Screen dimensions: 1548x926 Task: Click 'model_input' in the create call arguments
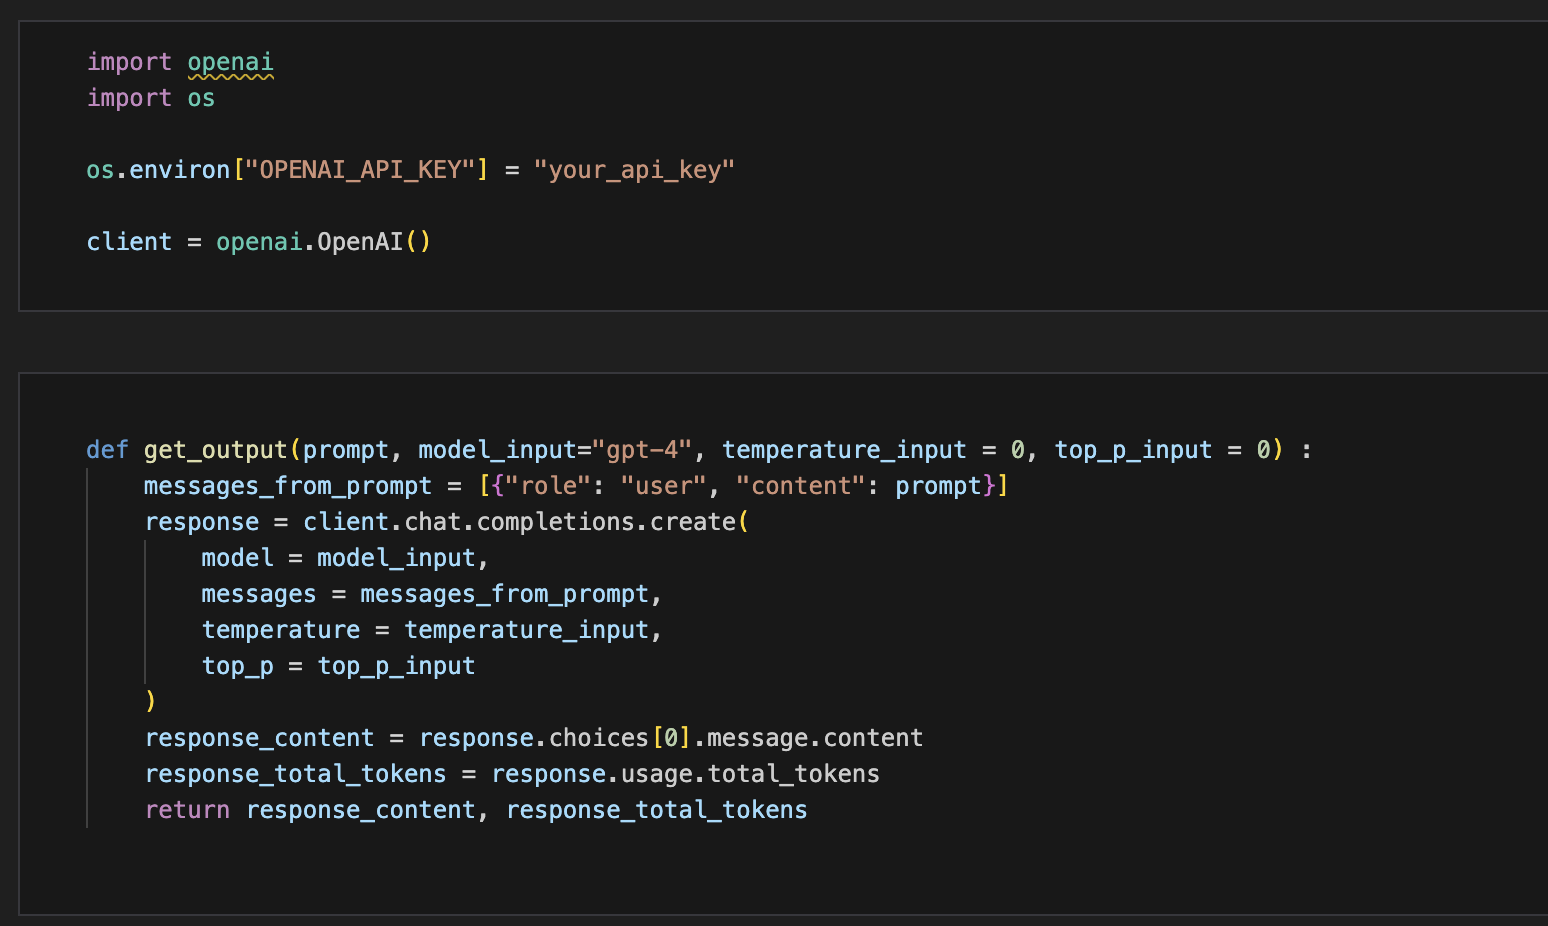point(396,558)
